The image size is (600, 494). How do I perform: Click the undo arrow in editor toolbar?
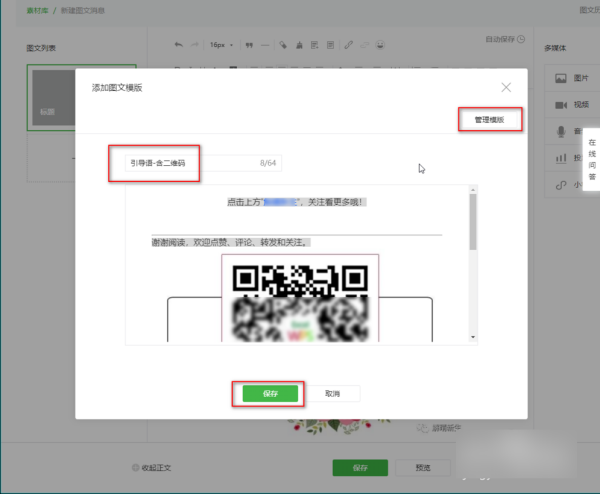click(178, 45)
